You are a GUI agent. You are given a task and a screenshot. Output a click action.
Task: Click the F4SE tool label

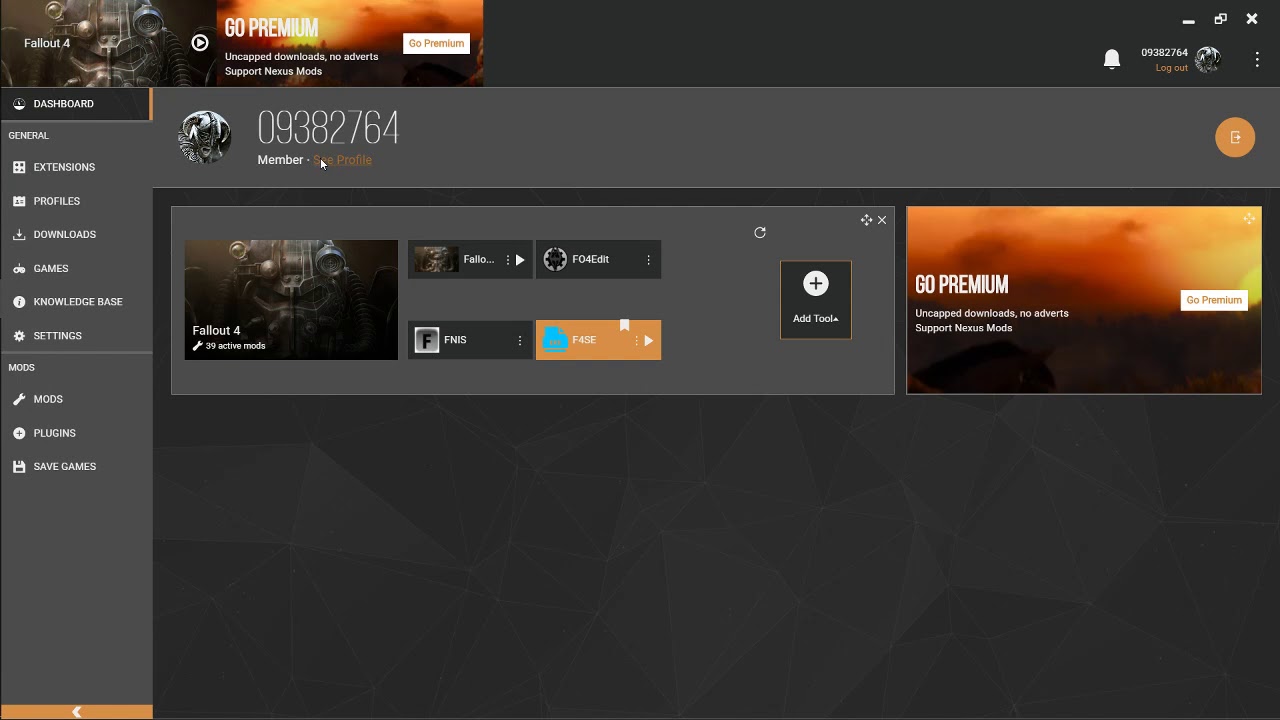(584, 340)
